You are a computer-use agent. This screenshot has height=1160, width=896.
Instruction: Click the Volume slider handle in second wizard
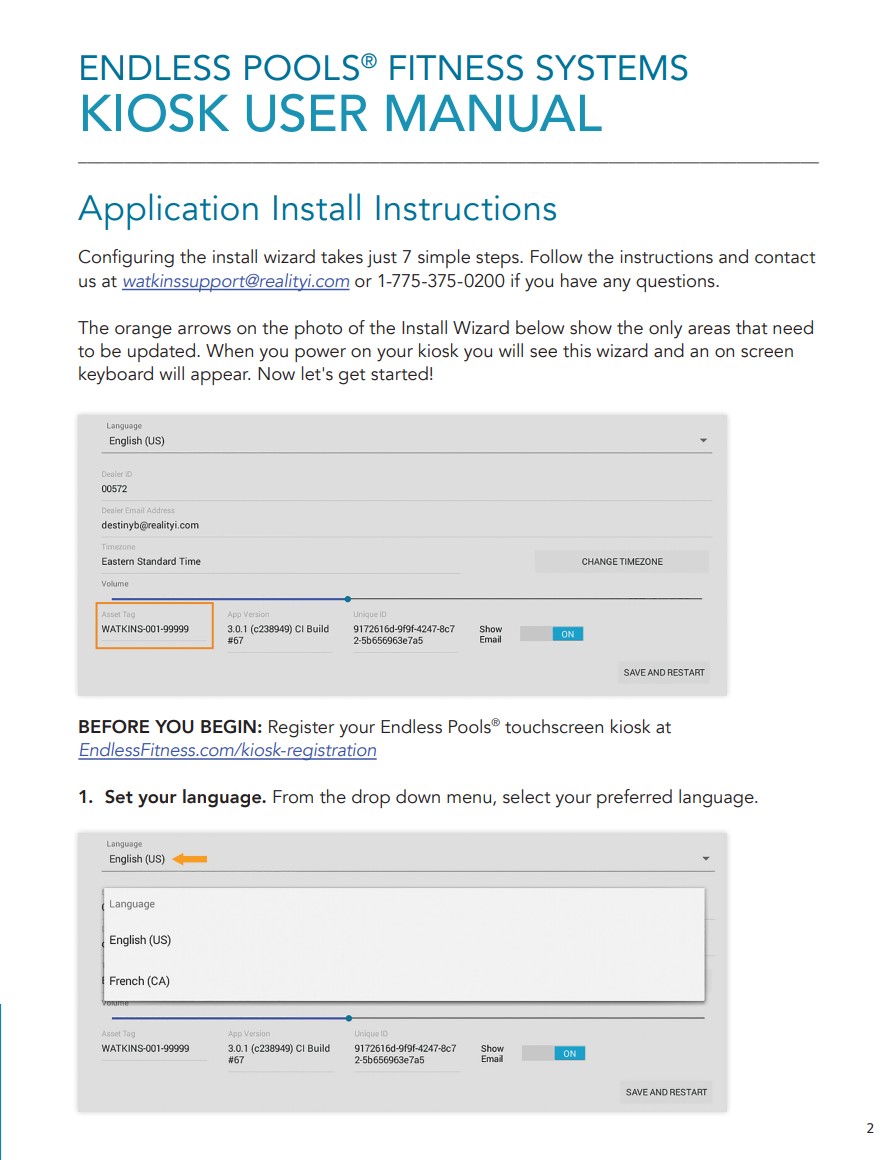coord(348,1018)
